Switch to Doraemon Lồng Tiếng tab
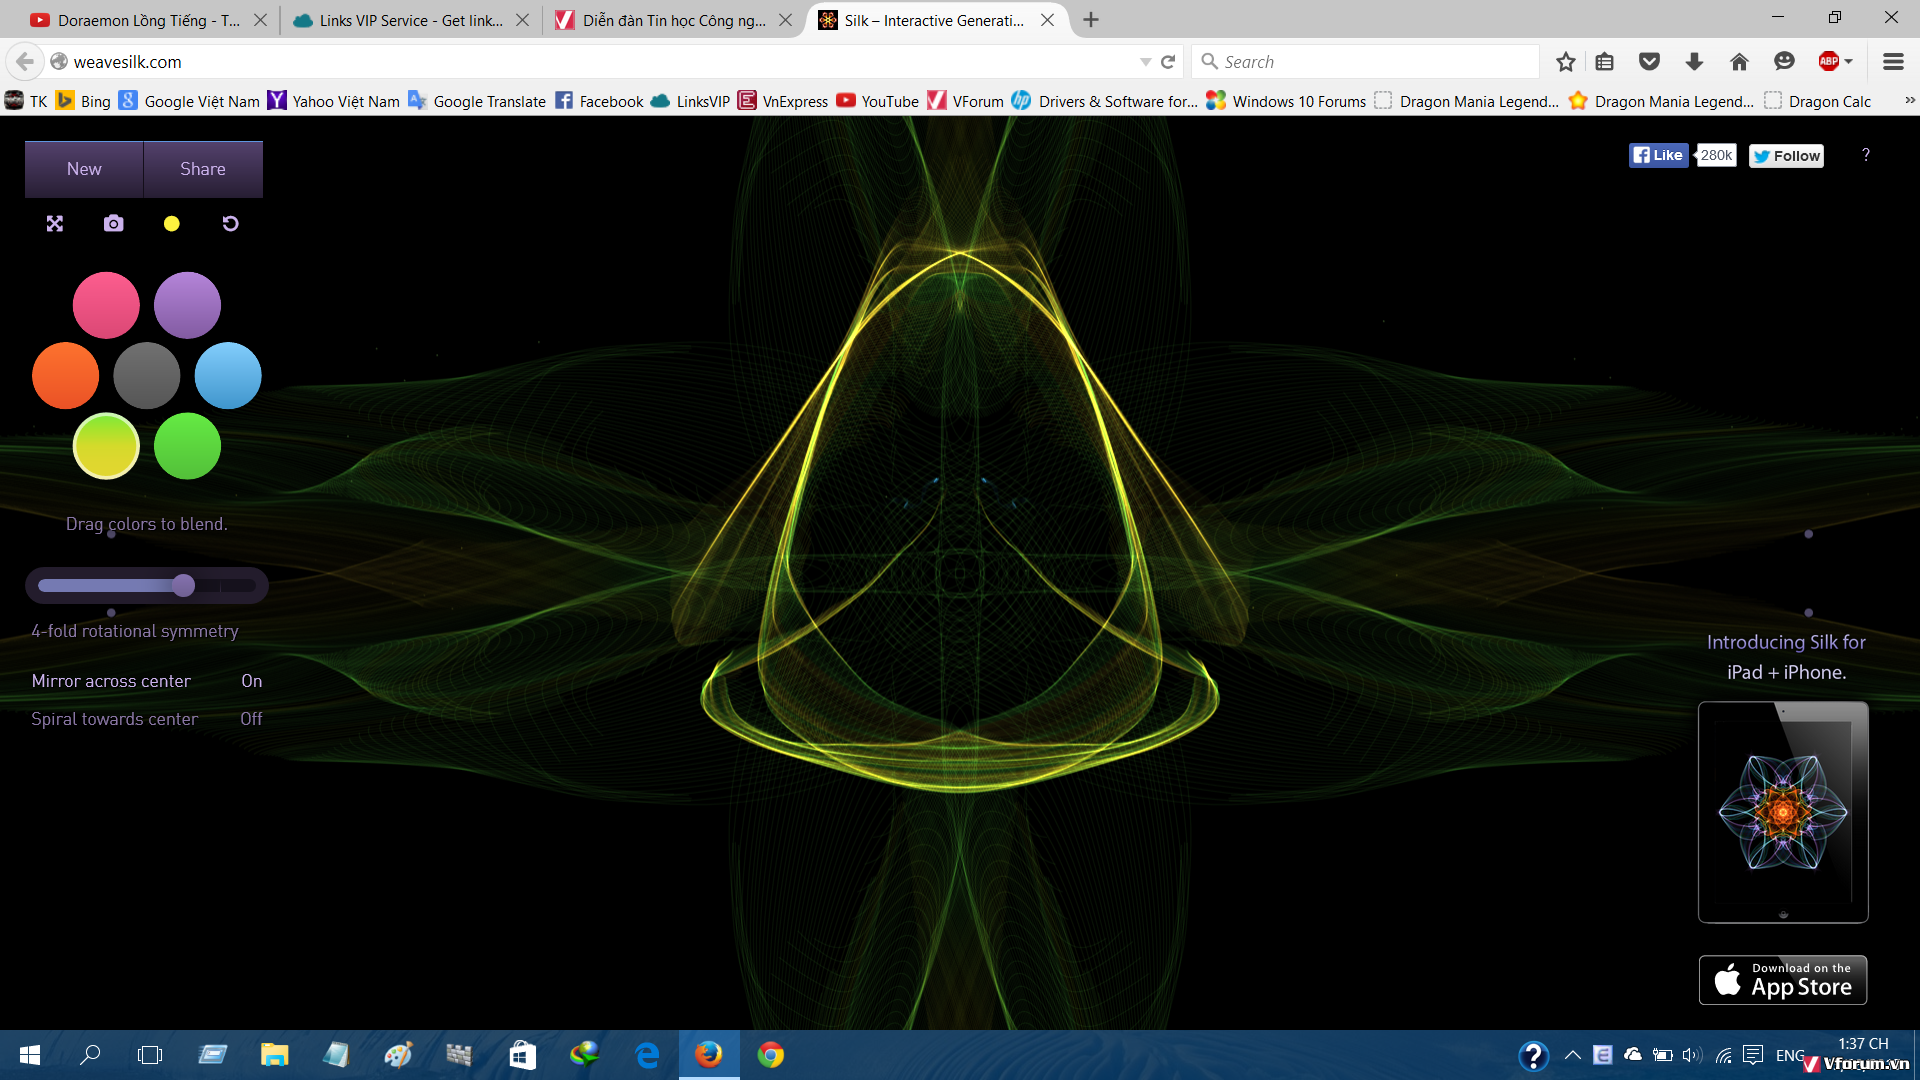 point(148,20)
